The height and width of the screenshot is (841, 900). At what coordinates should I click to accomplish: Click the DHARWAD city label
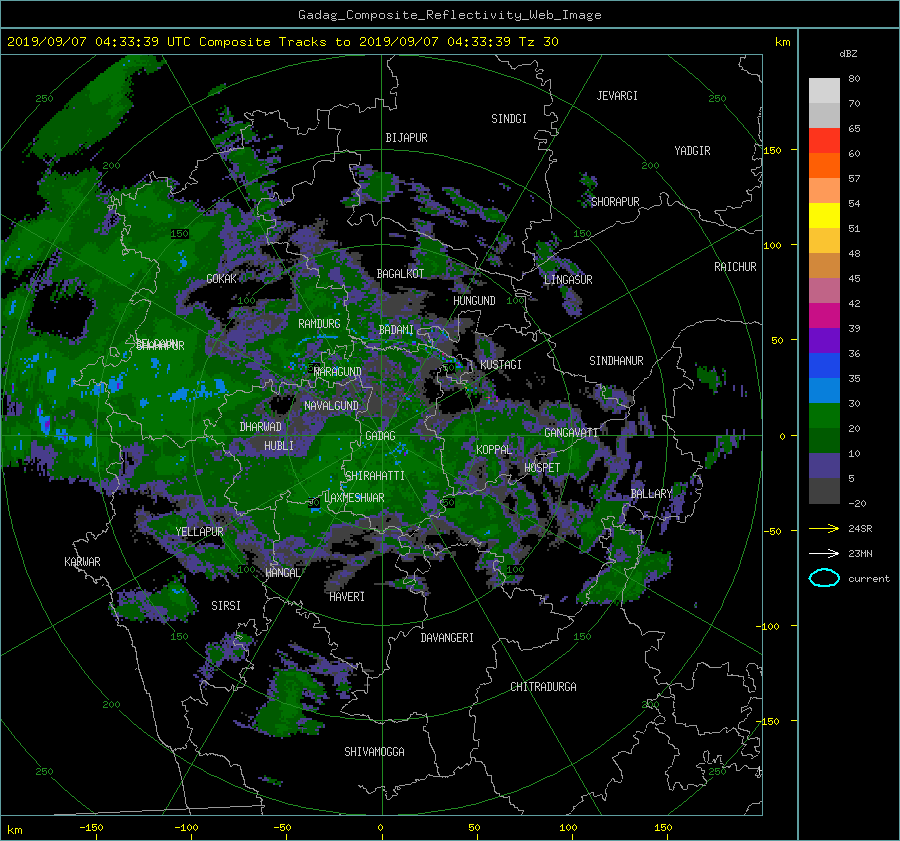click(260, 427)
